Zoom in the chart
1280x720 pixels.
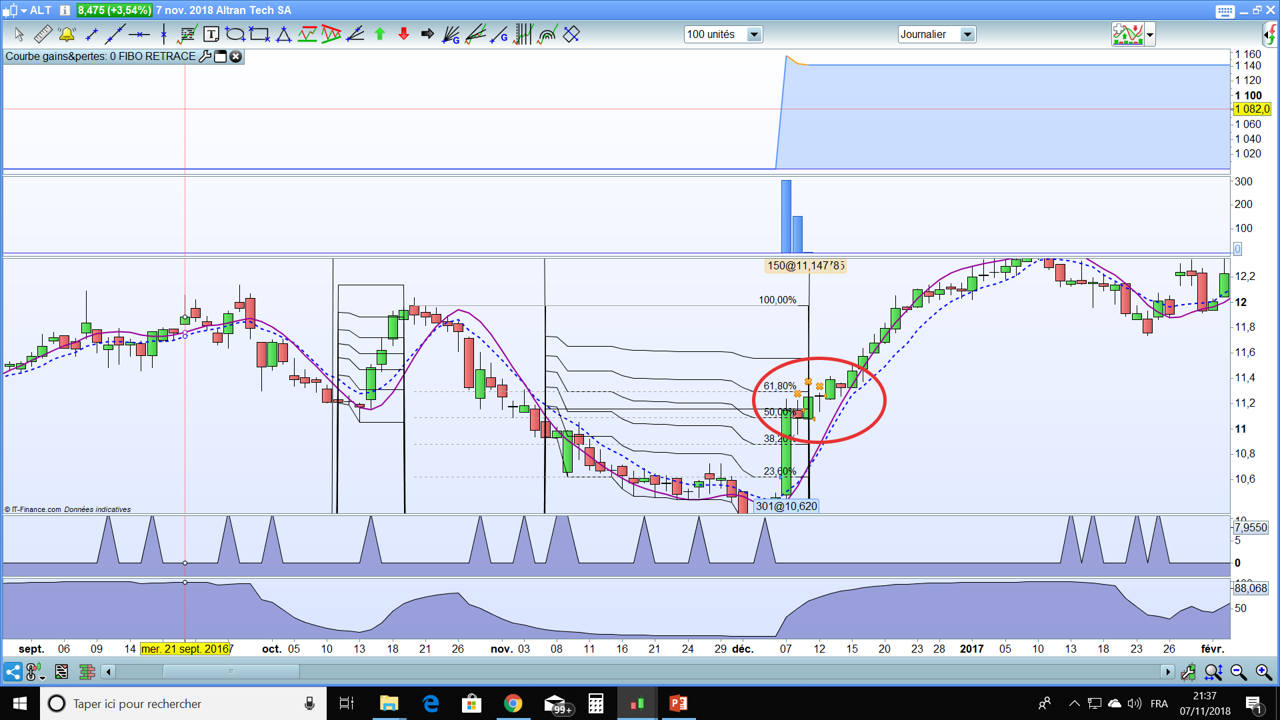click(1264, 672)
